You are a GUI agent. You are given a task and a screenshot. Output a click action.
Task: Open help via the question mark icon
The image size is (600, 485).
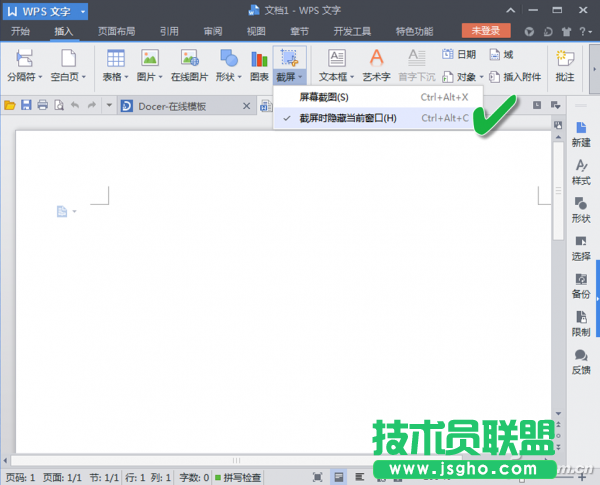pos(585,31)
